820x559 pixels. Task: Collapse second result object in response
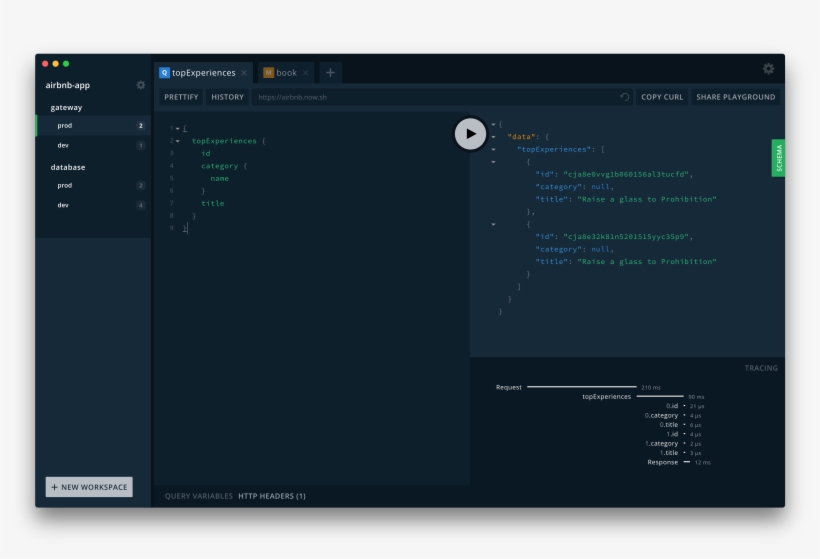point(493,224)
